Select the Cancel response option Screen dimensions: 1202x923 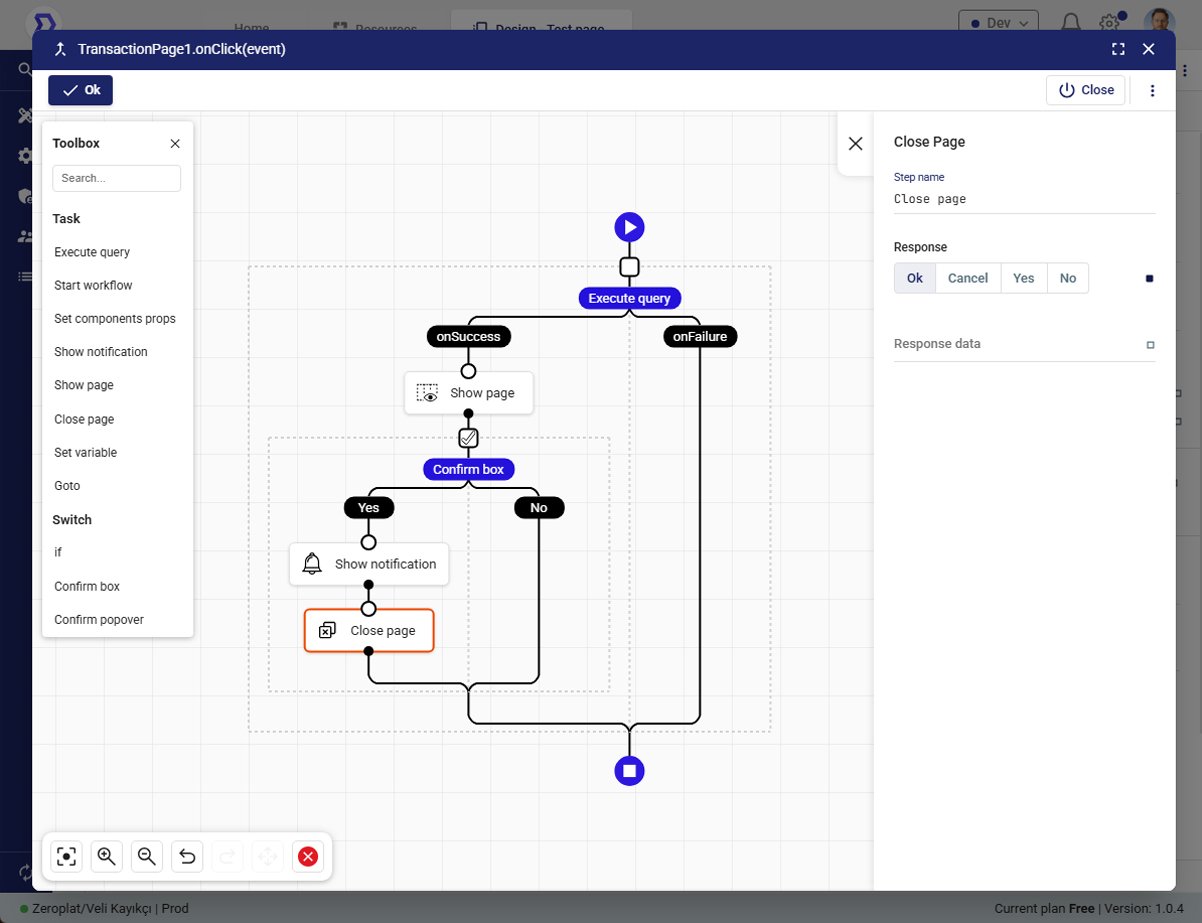click(x=967, y=278)
